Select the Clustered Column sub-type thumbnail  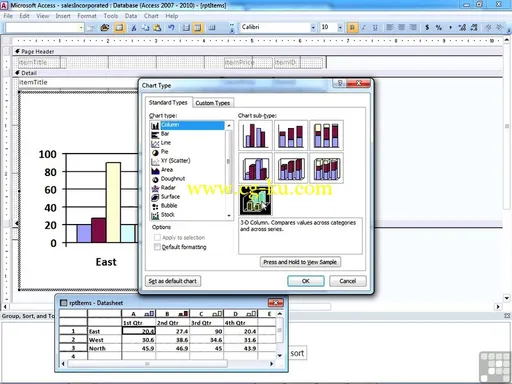pos(255,135)
